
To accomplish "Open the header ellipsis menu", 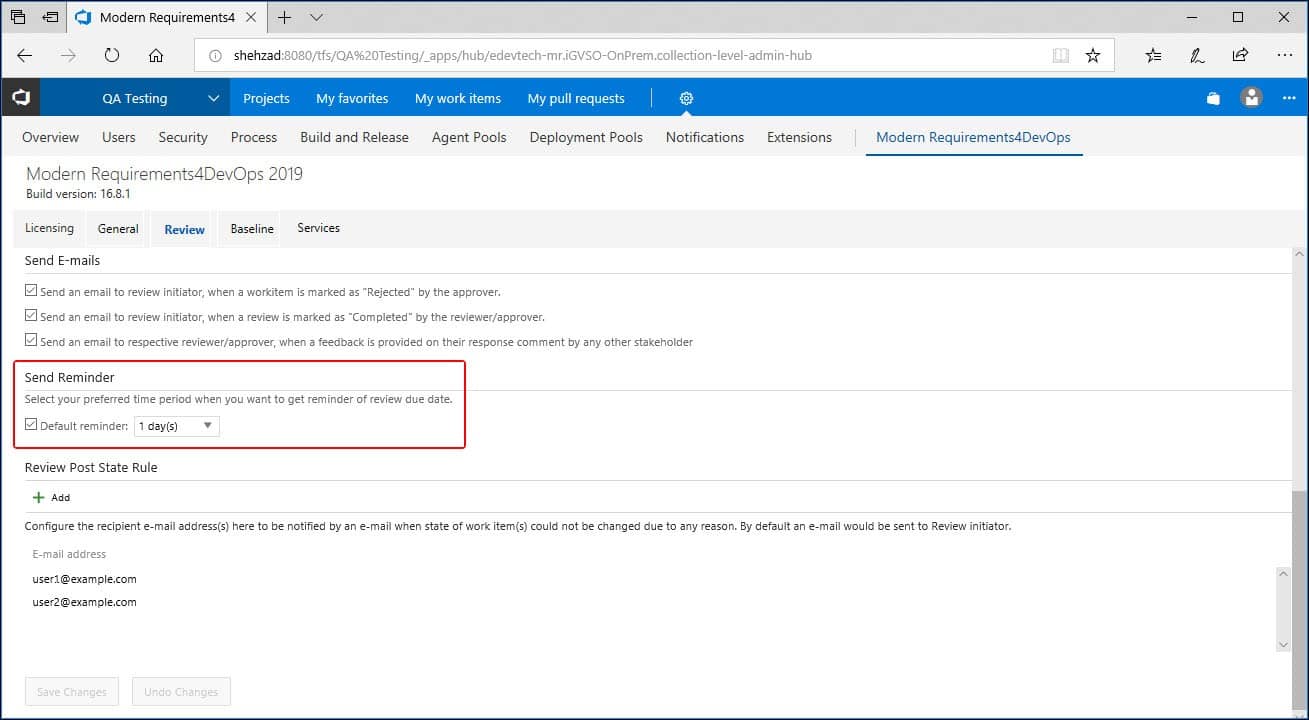I will click(x=1289, y=98).
